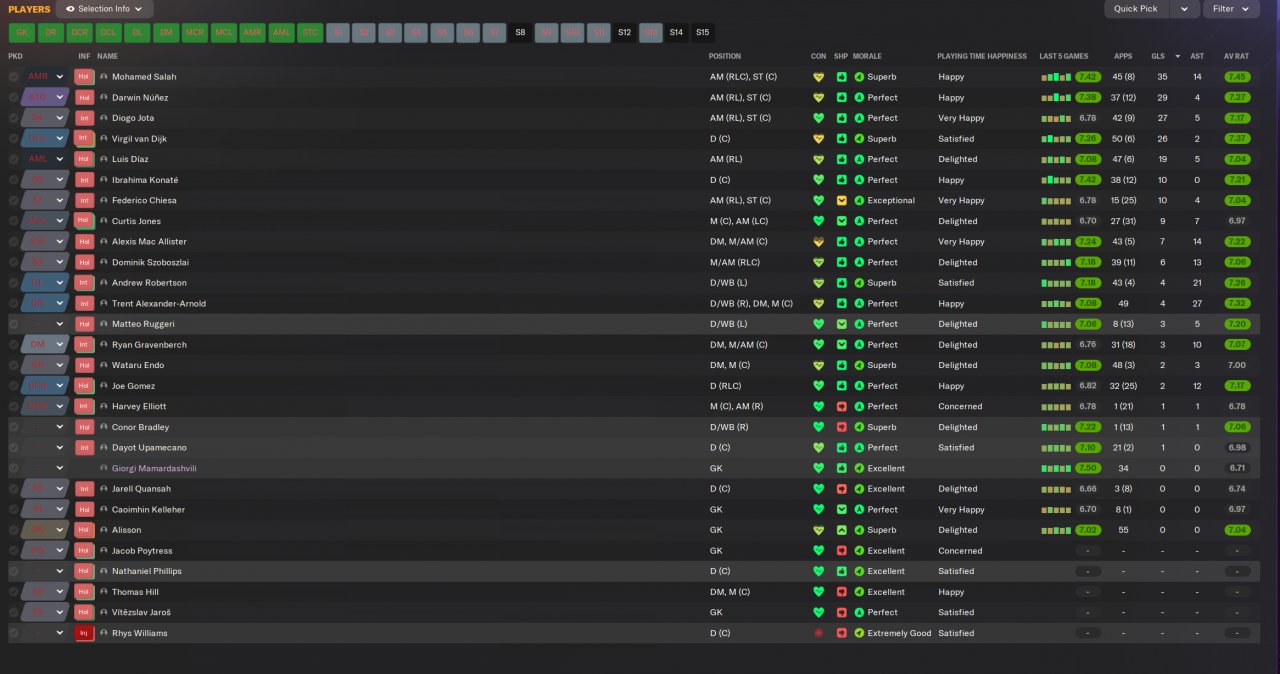
Task: Select the S15 substitute slot
Action: pyautogui.click(x=703, y=33)
